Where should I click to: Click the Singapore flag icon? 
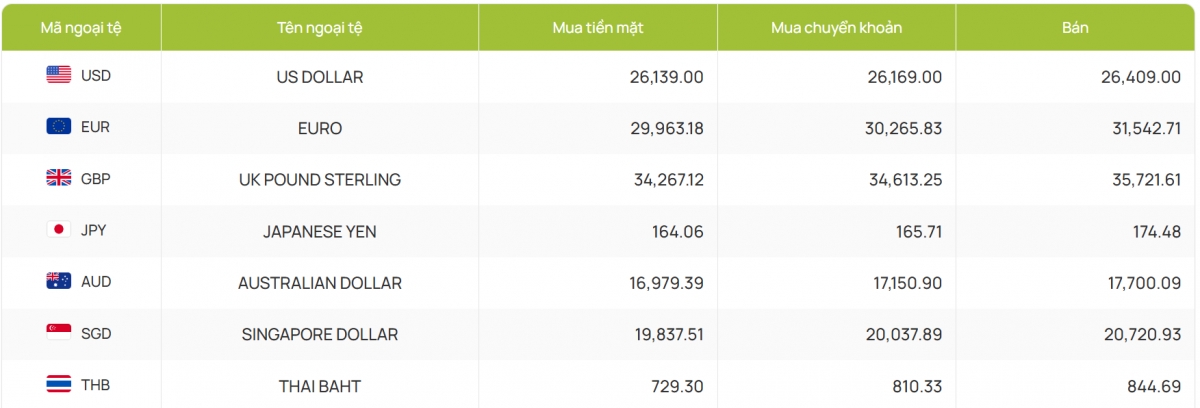pos(58,333)
